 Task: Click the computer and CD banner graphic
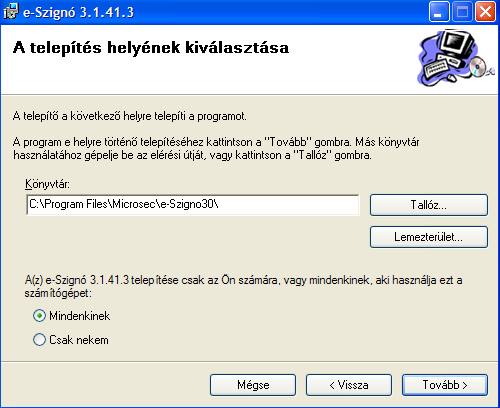tap(456, 58)
